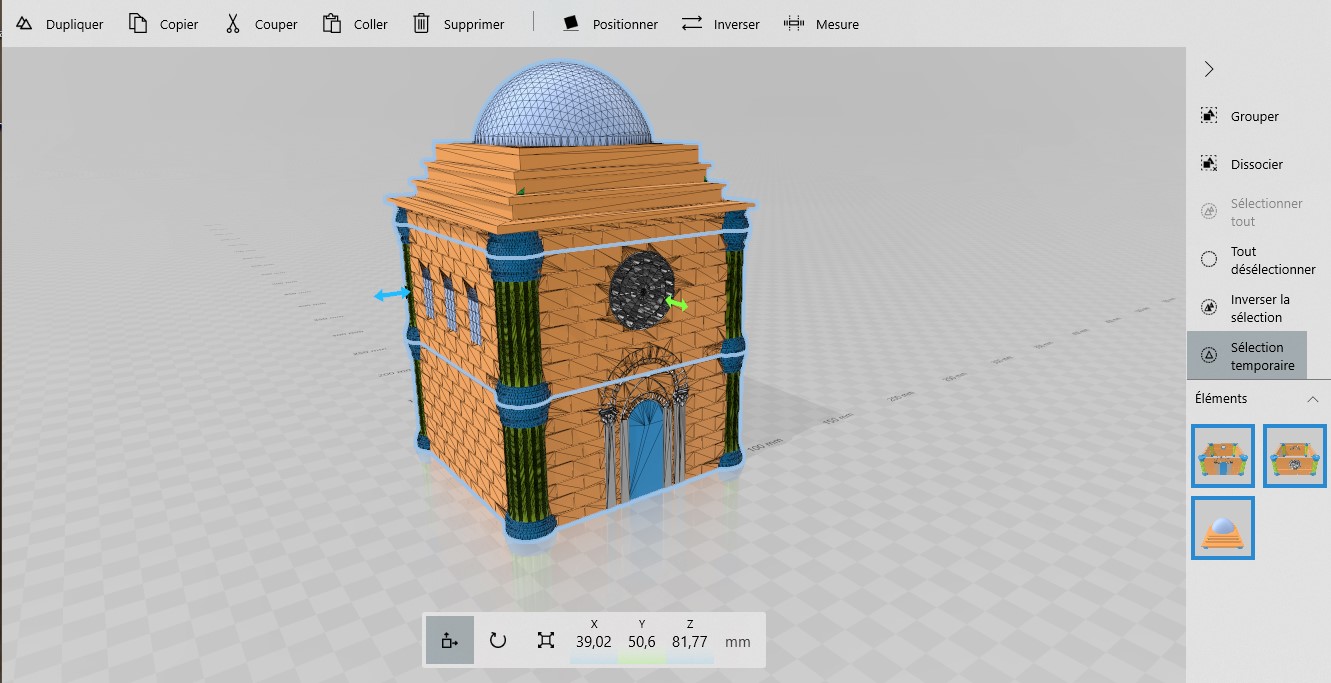Collapse the right side panel chevron

1209,69
